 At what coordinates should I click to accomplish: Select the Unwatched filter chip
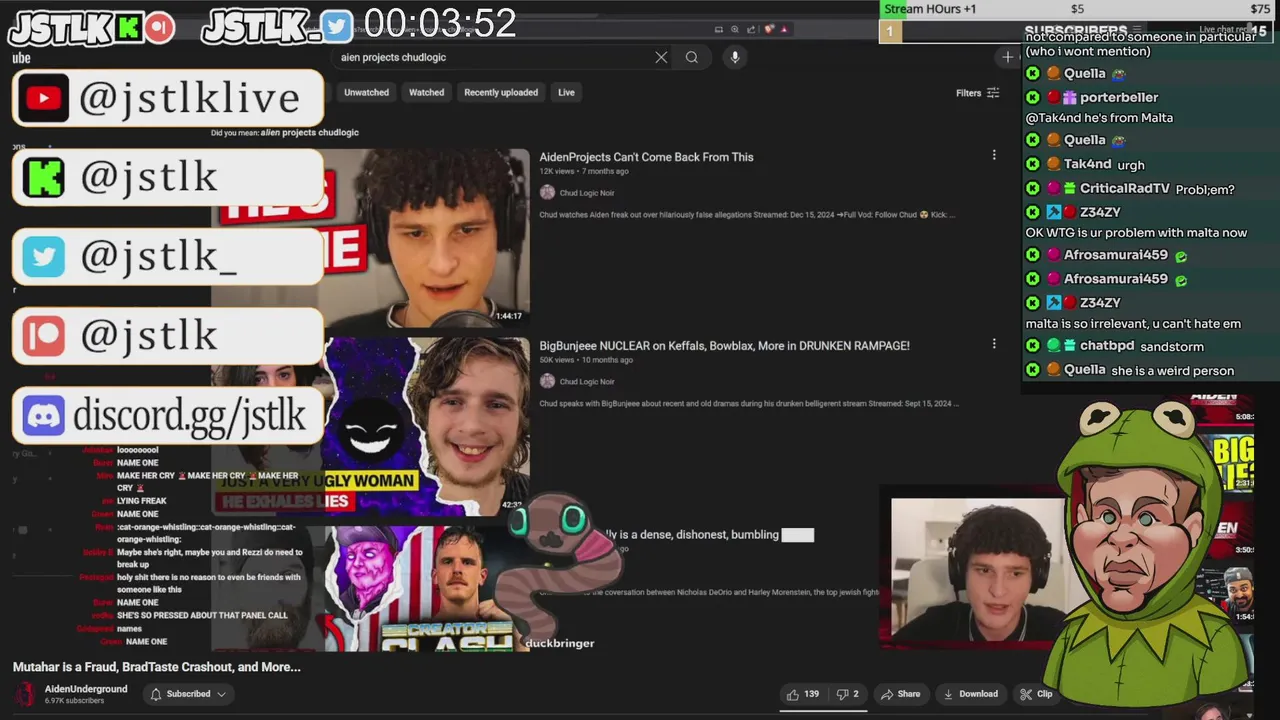click(x=366, y=92)
